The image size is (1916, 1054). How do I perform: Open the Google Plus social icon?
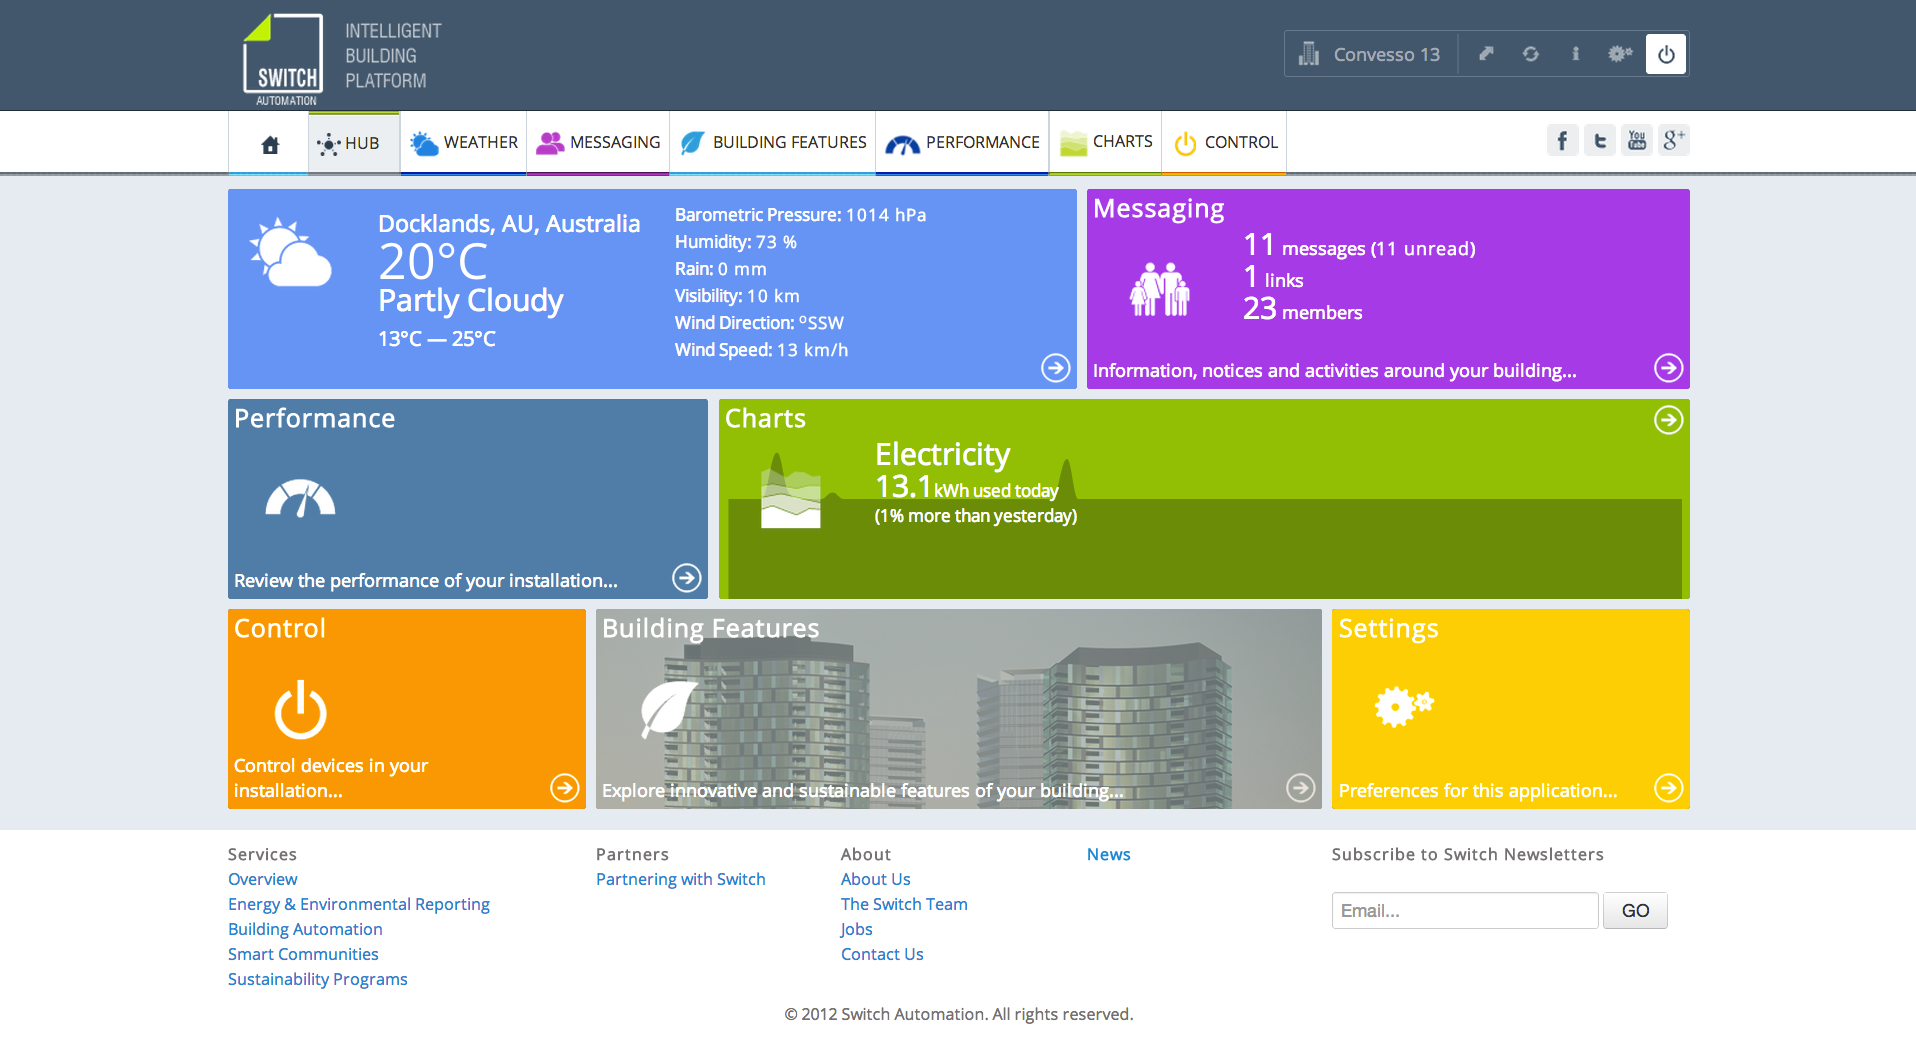pyautogui.click(x=1673, y=141)
